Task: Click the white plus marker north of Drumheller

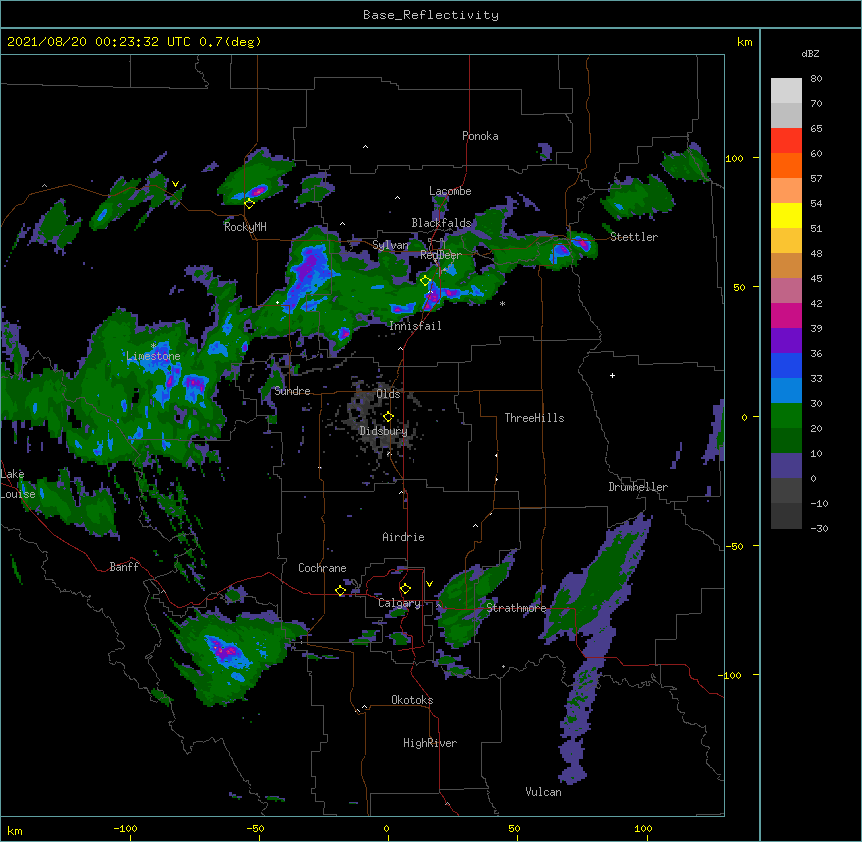Action: coord(612,375)
